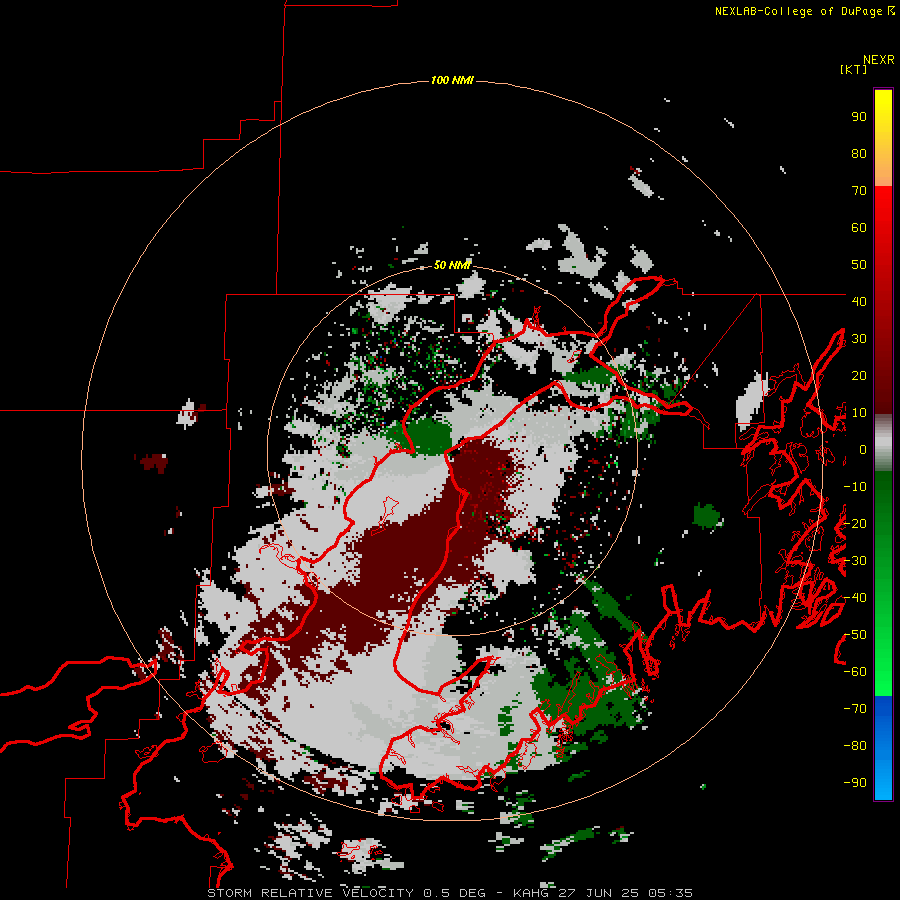
Task: Click the positive 30 scale value
Action: pyautogui.click(x=859, y=339)
